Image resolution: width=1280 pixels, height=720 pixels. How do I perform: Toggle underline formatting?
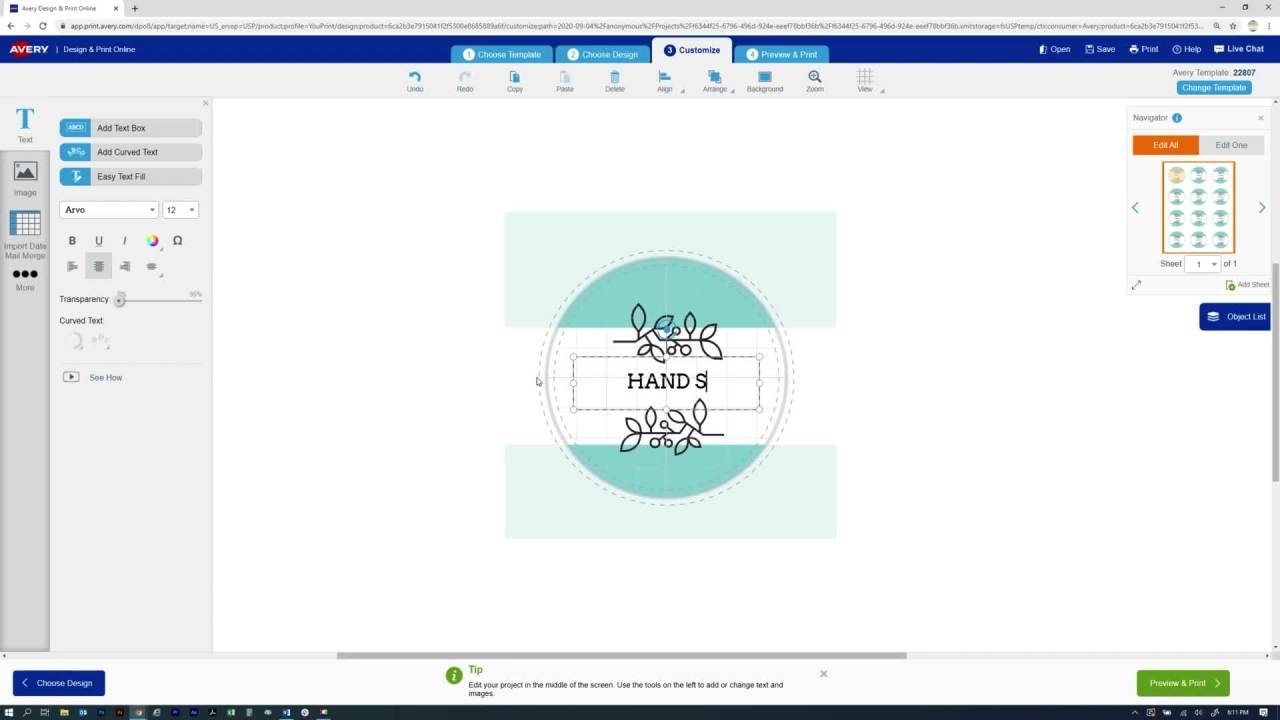click(98, 240)
